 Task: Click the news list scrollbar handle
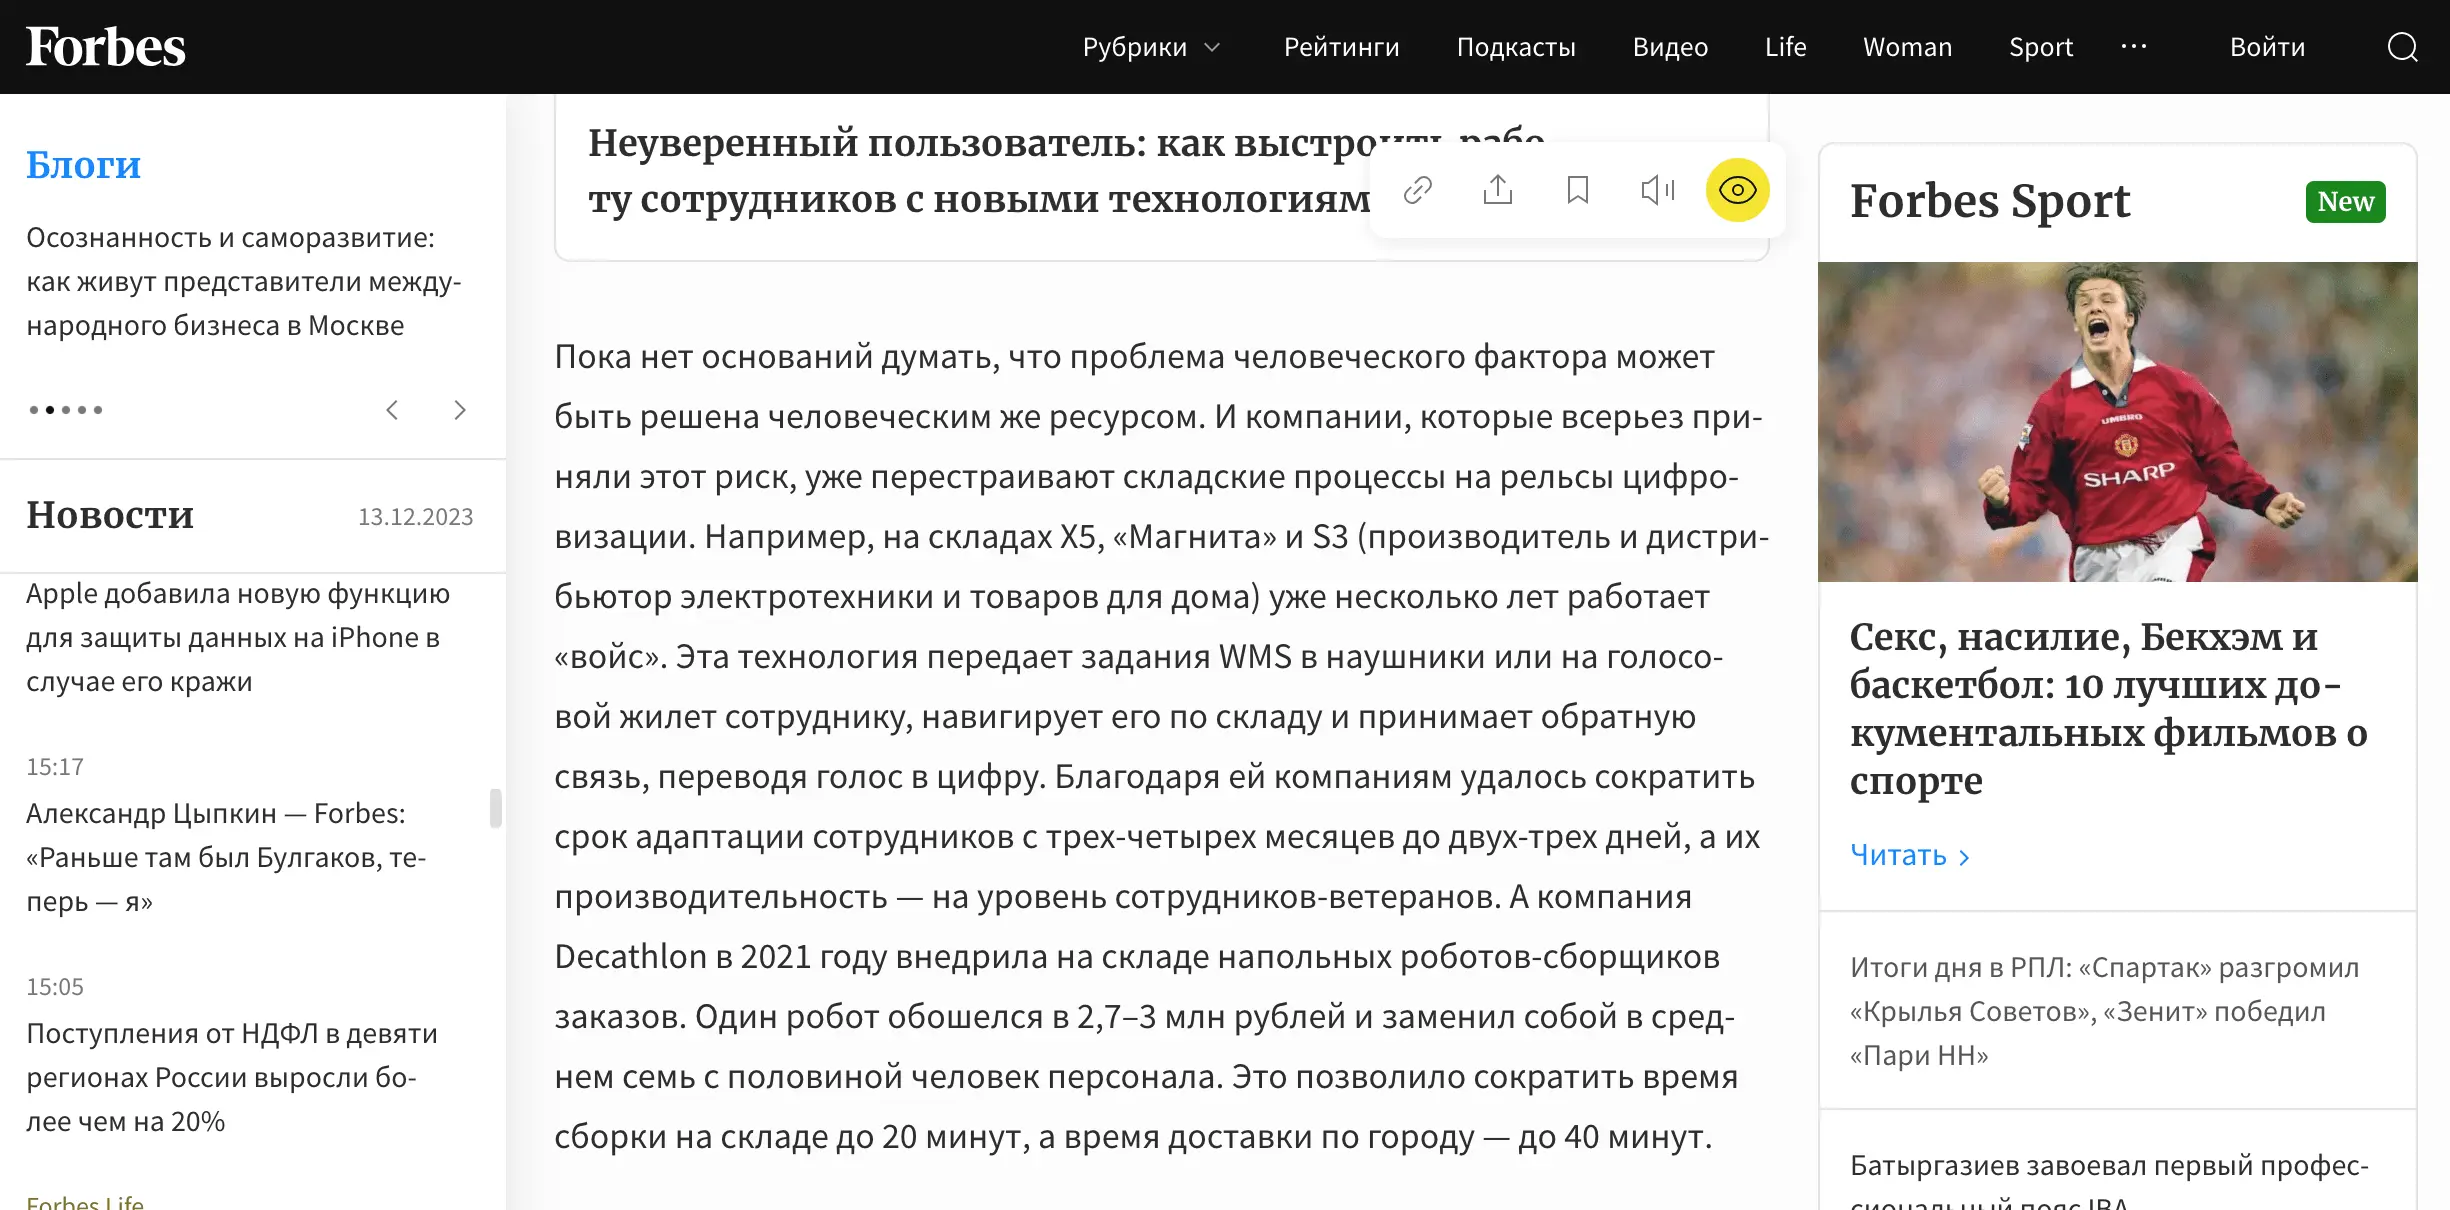[495, 808]
